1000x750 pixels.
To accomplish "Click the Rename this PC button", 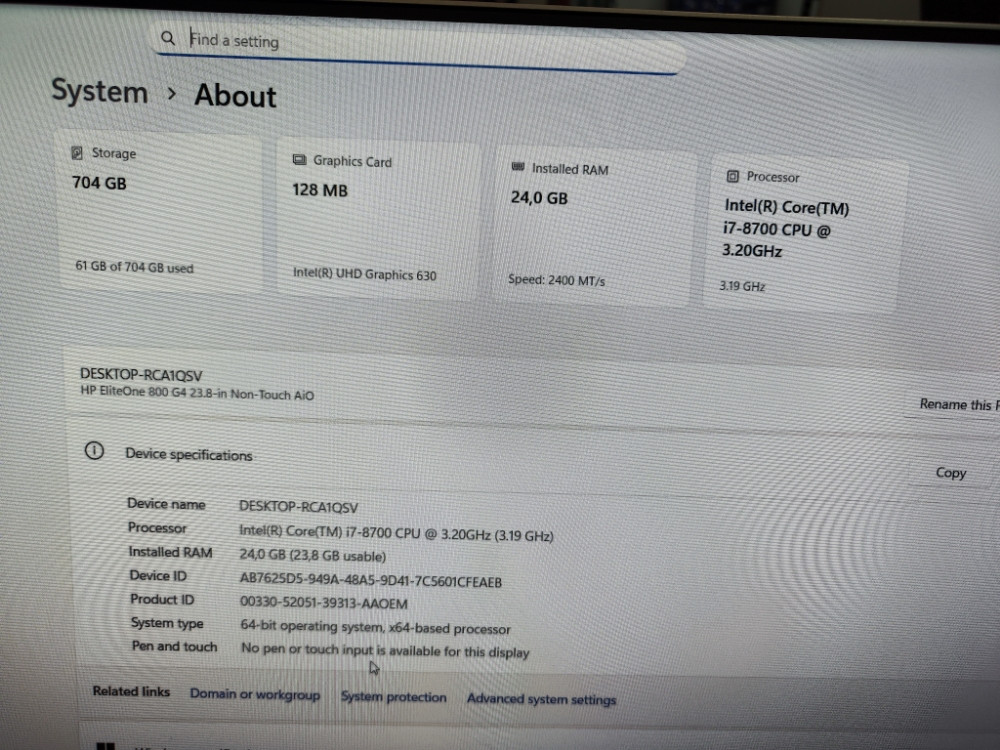I will (954, 404).
